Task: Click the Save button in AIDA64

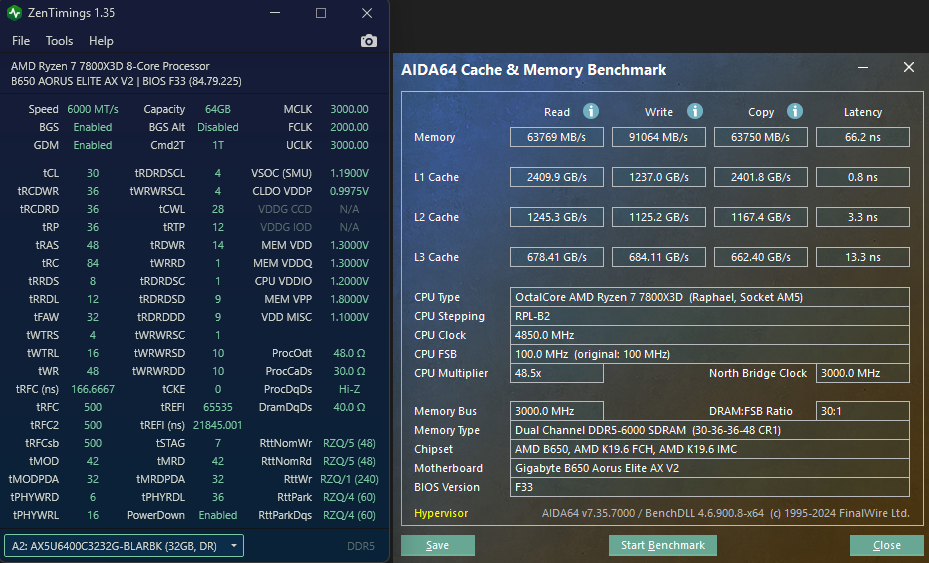Action: coord(437,545)
